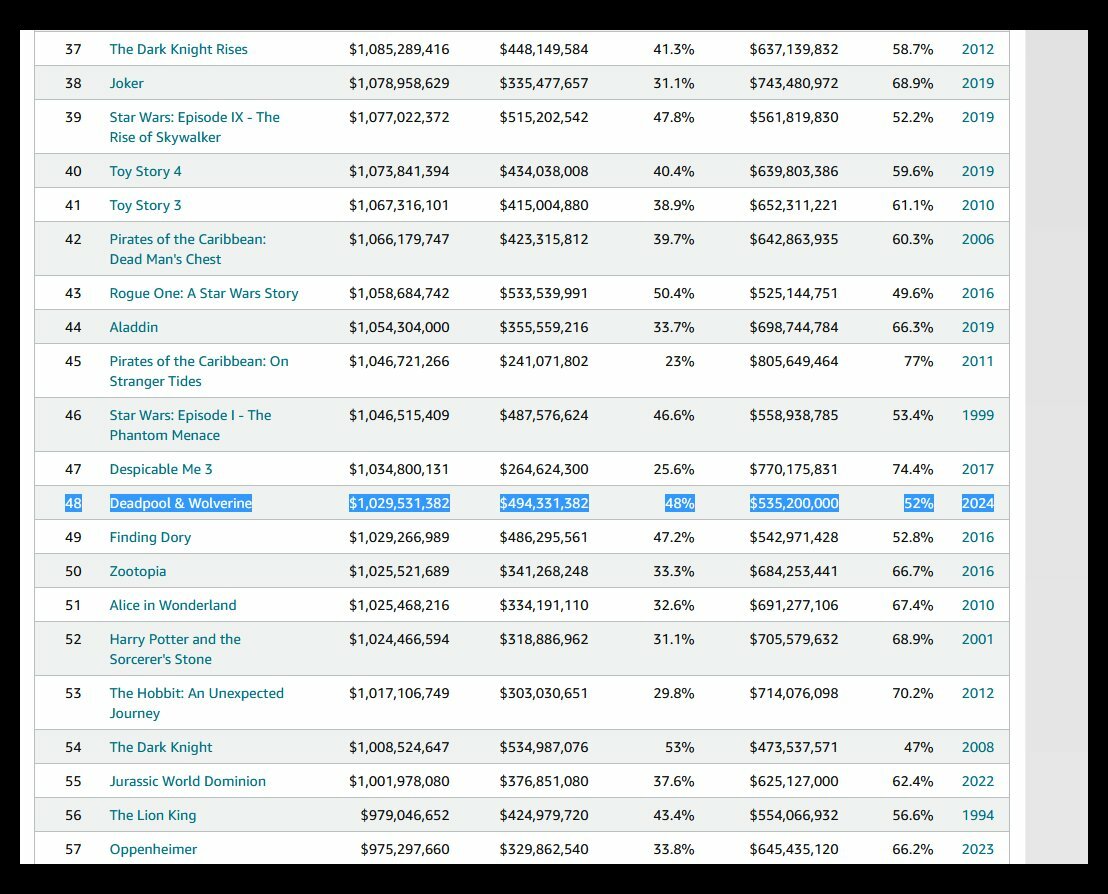The width and height of the screenshot is (1108, 894).
Task: Select rank number 57 cell
Action: (x=73, y=849)
